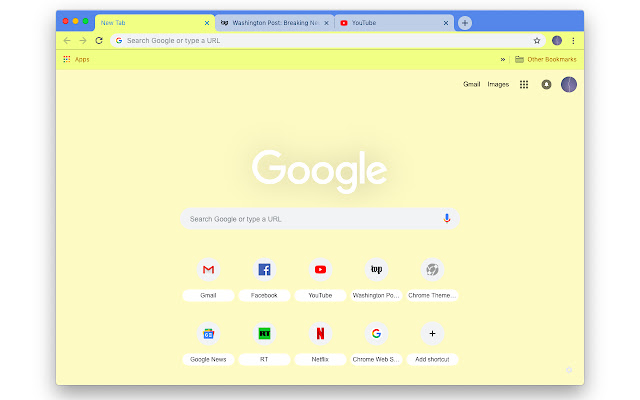Open Google notifications bell
Image resolution: width=640 pixels, height=400 pixels.
[546, 84]
